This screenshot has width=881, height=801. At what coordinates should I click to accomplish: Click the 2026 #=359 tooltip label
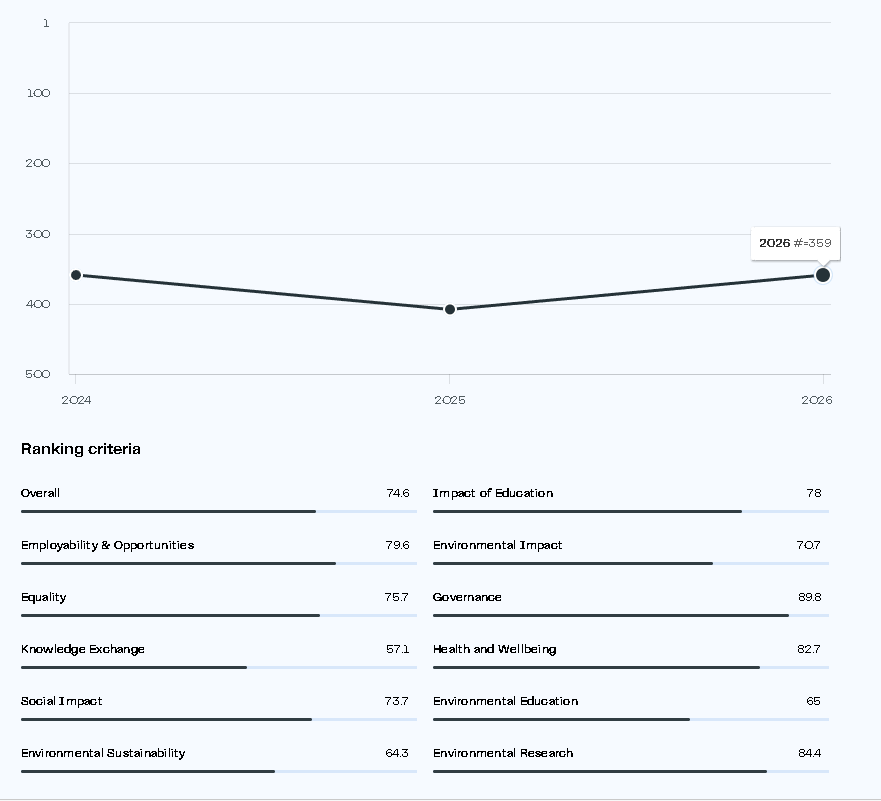795,243
